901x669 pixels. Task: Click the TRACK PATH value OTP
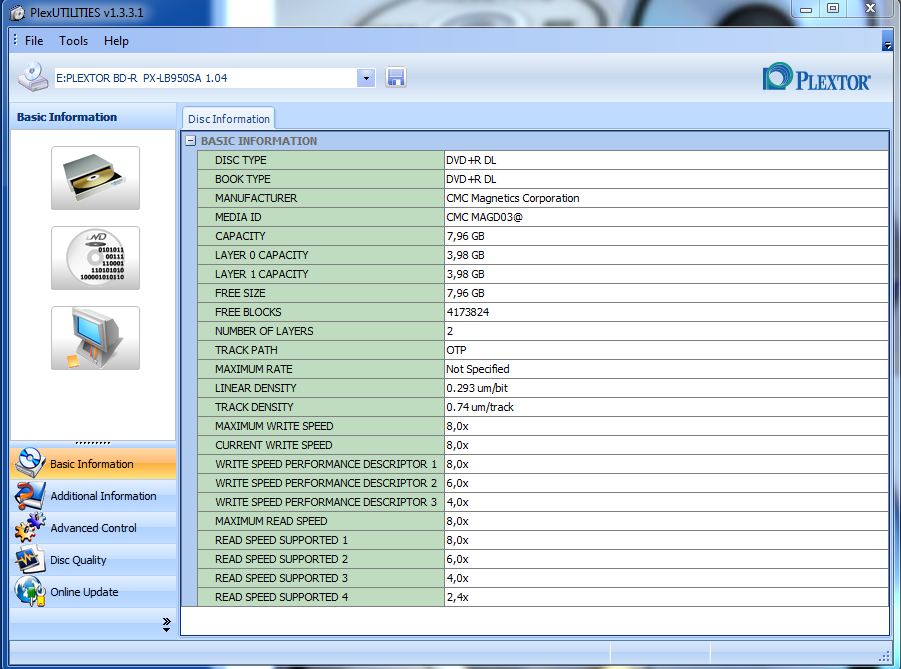tap(456, 350)
